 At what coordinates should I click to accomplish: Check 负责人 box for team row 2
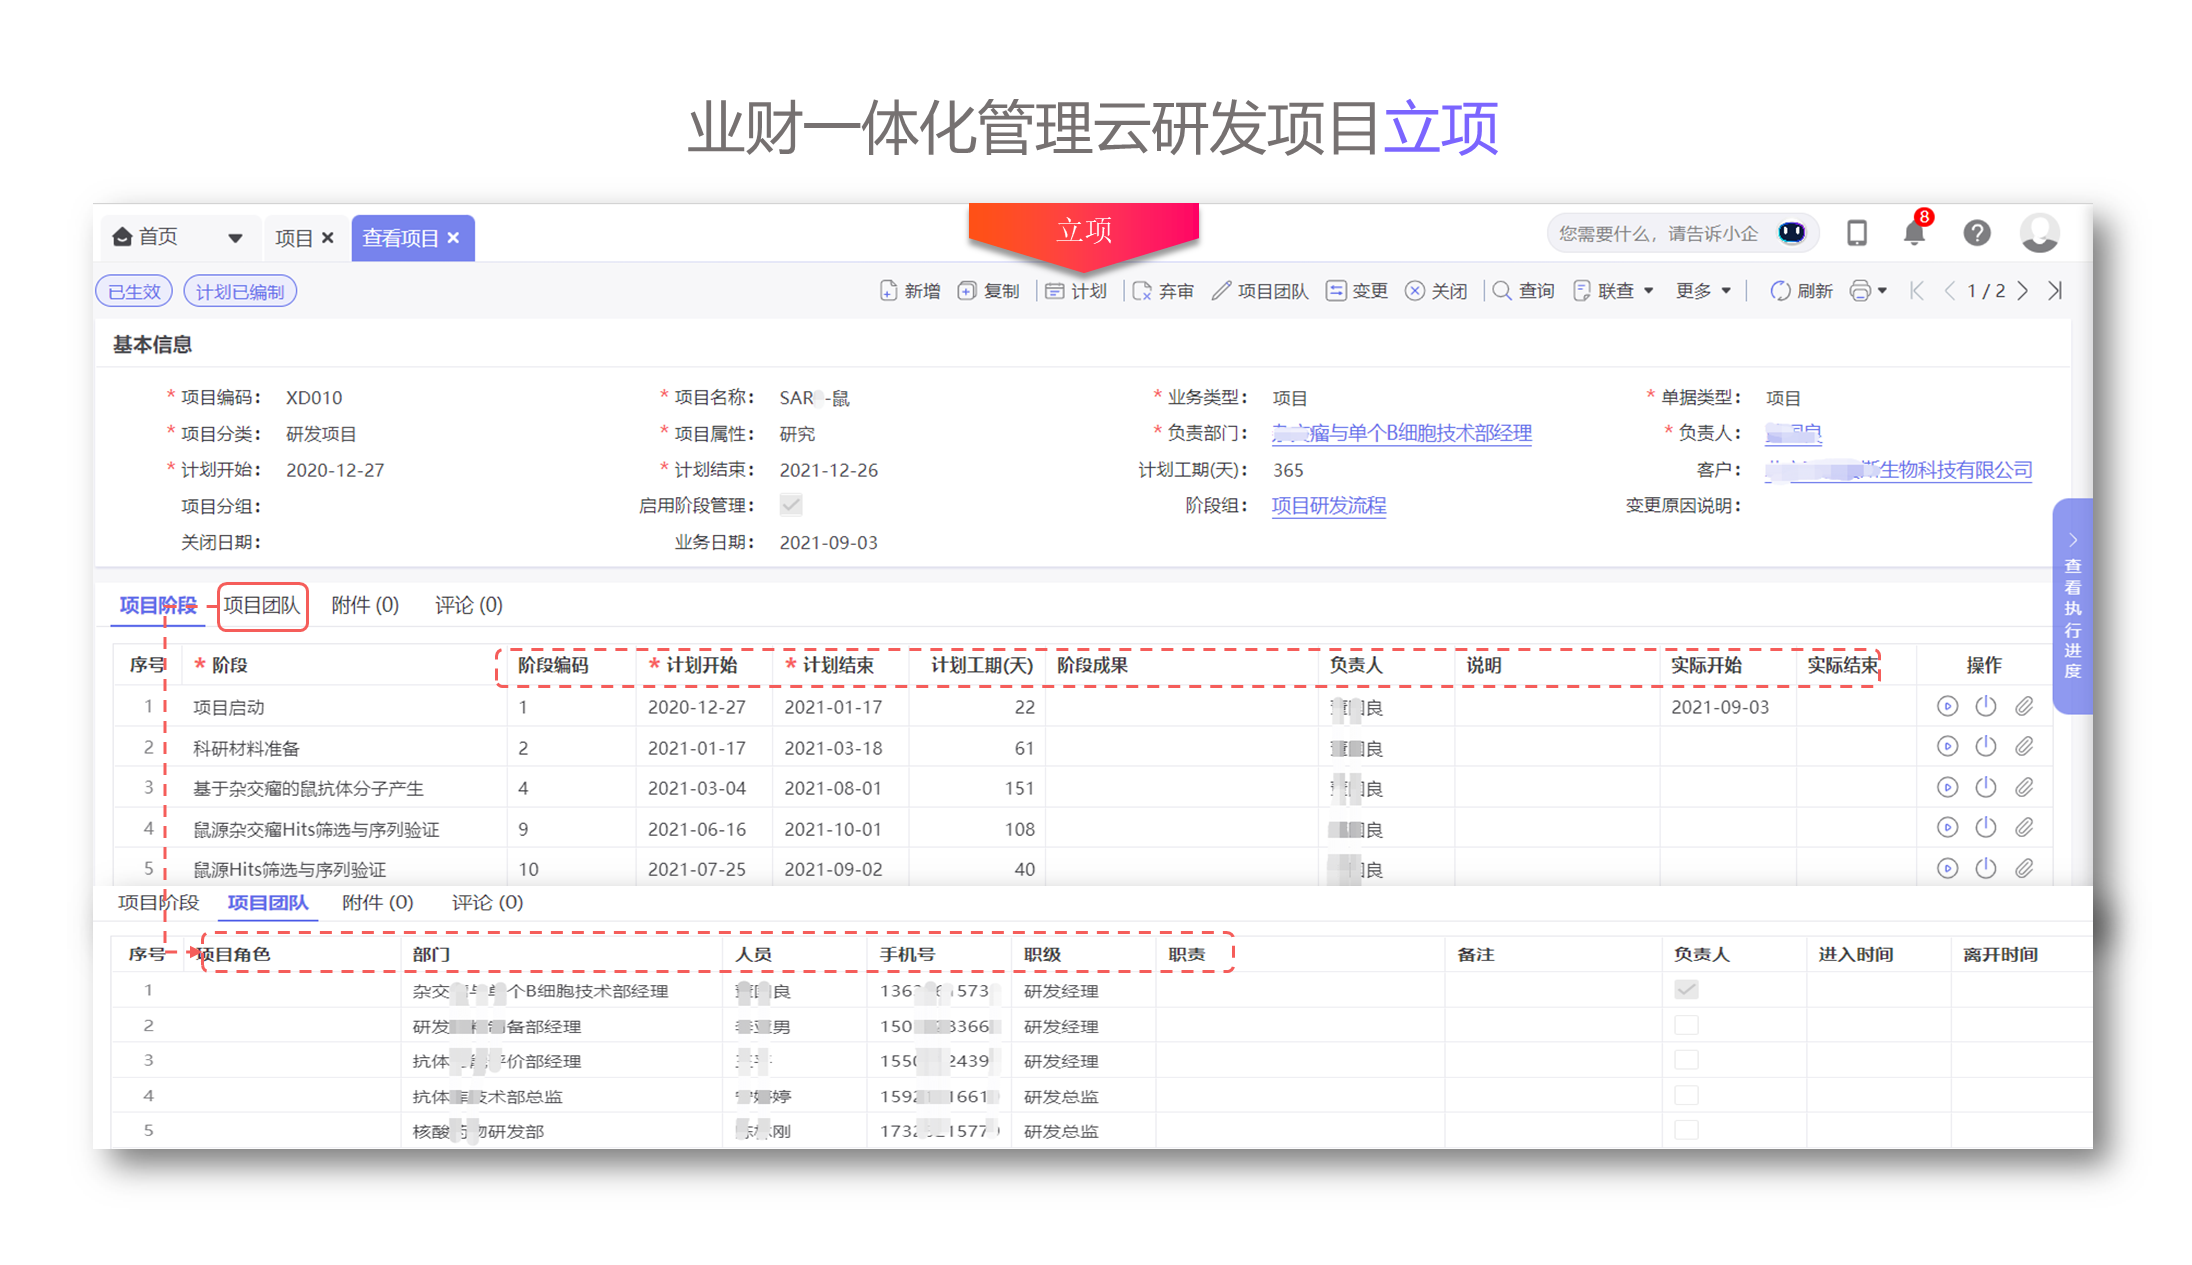pos(1686,1025)
